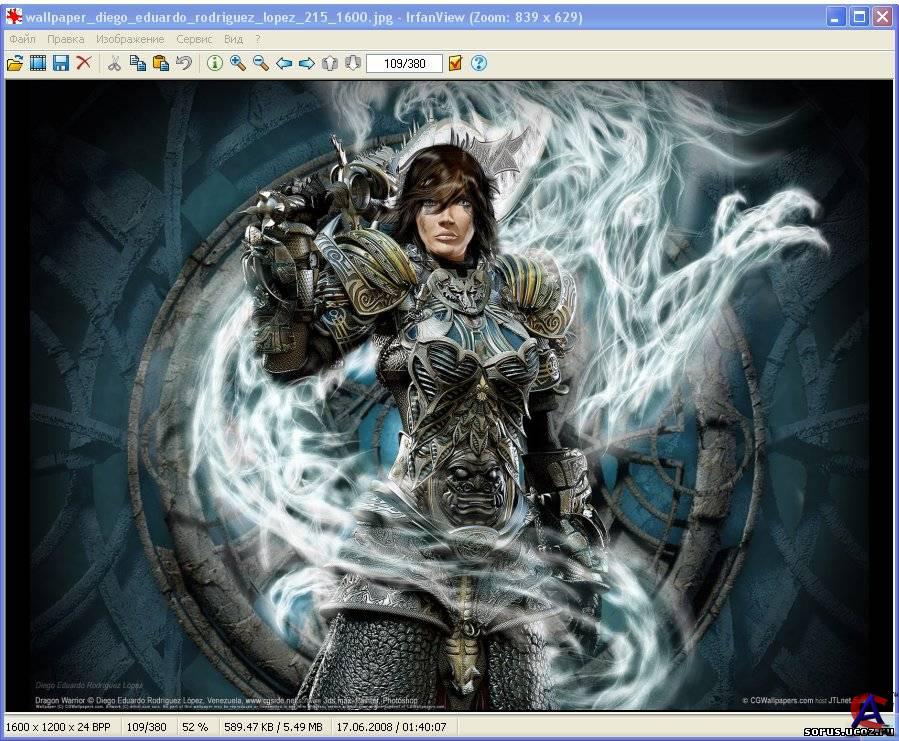This screenshot has width=899, height=741.
Task: Open the Сервис menu
Action: click(194, 39)
